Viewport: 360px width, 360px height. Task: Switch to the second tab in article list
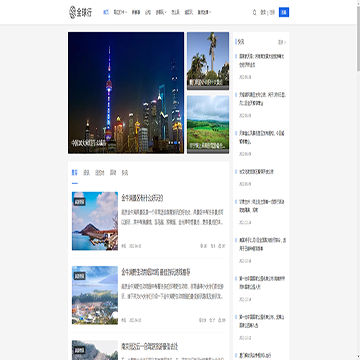click(x=86, y=173)
